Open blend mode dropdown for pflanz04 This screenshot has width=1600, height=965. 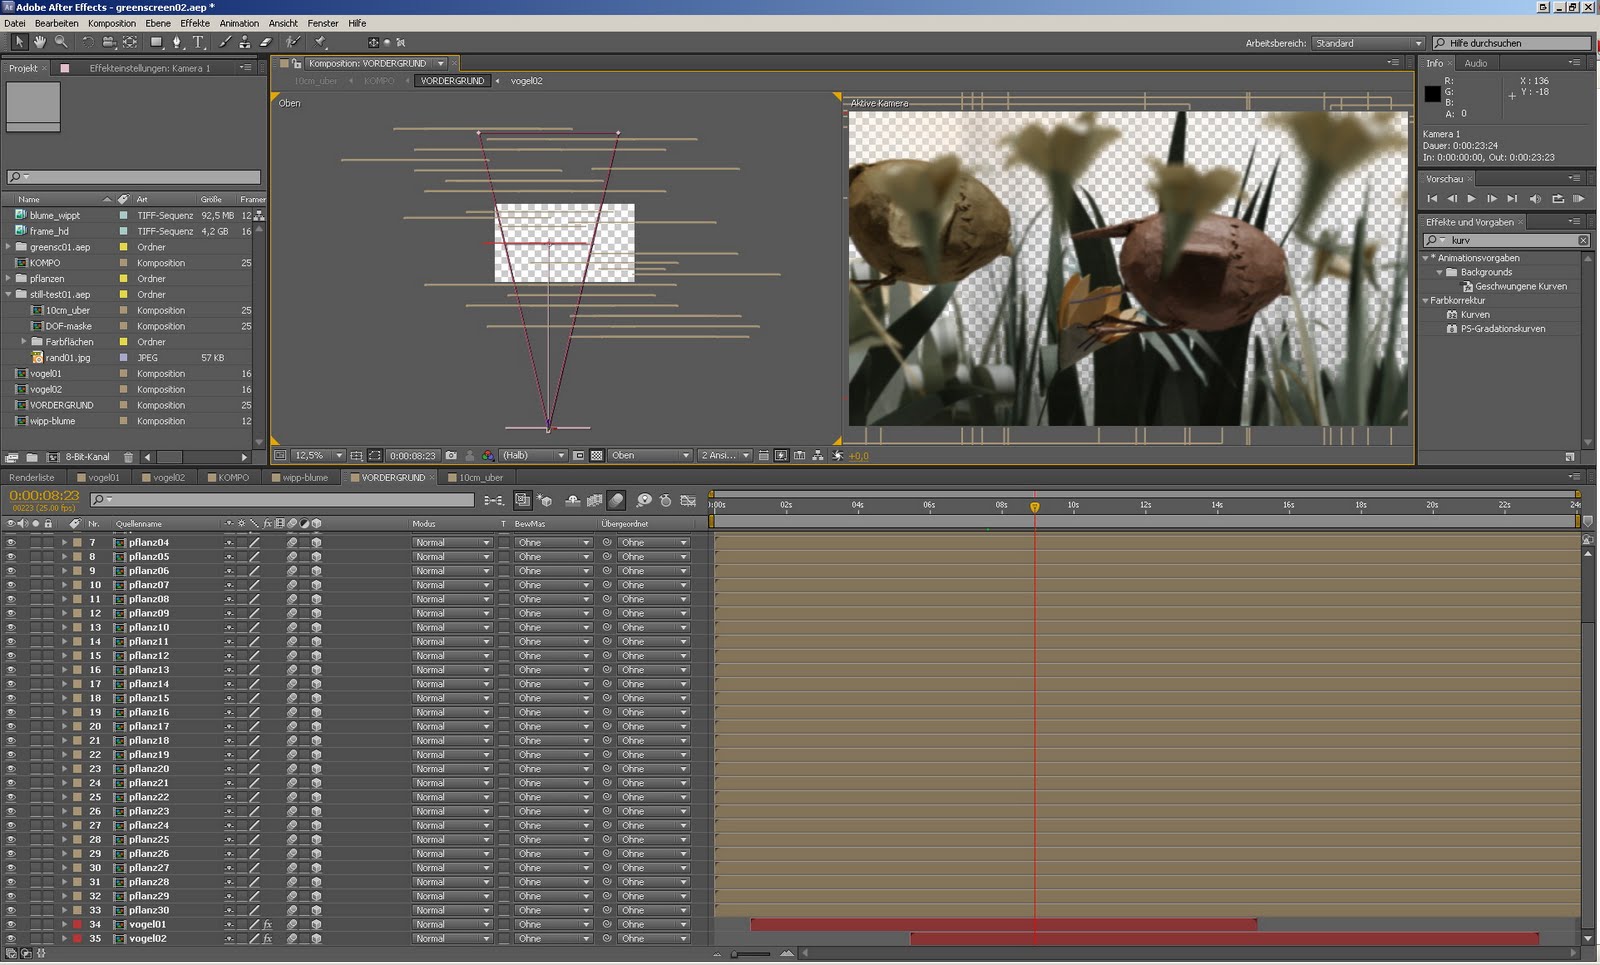pos(452,543)
